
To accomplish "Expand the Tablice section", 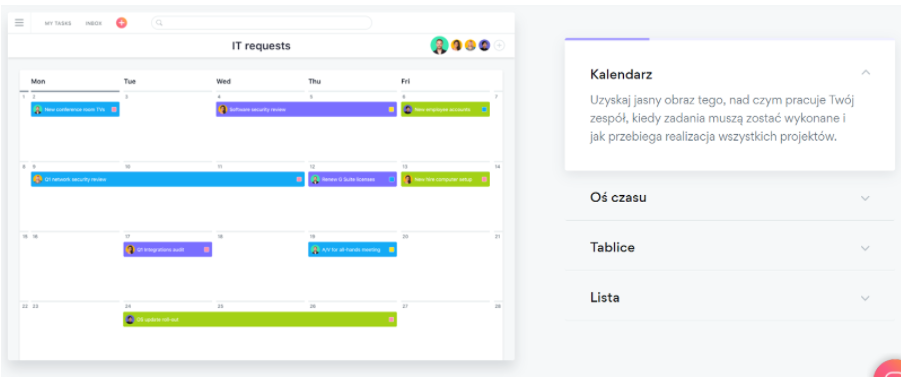I will pos(730,248).
